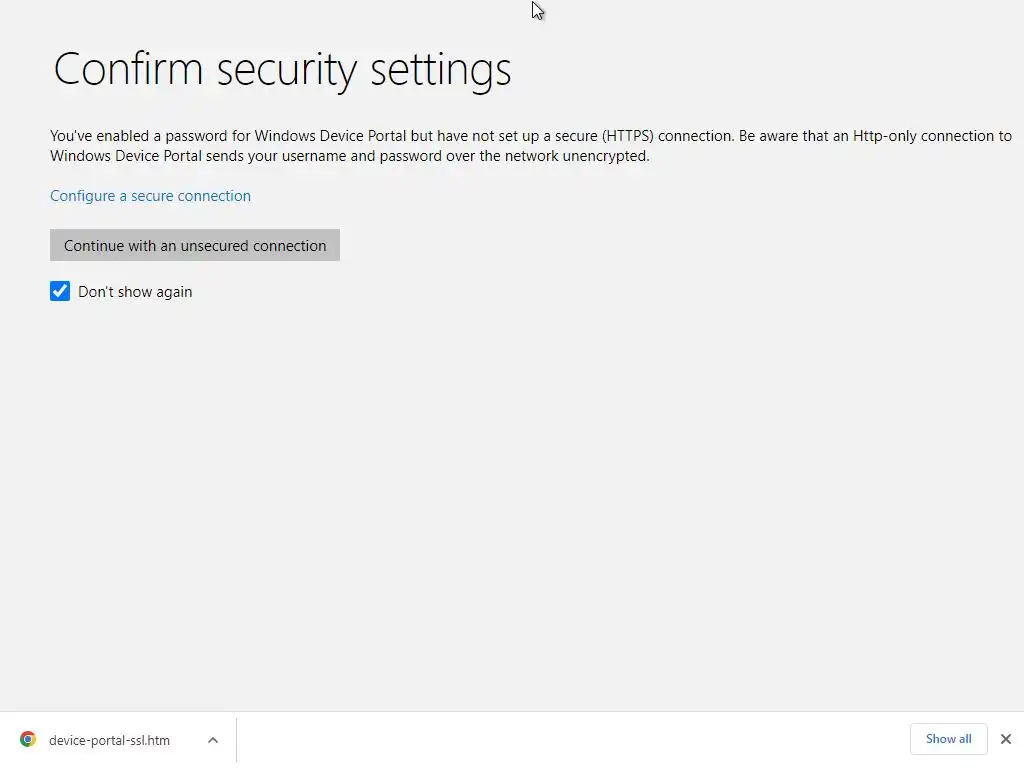This screenshot has height=768, width=1024.
Task: Click the word (HTTPS) in the warning
Action: [x=628, y=136]
